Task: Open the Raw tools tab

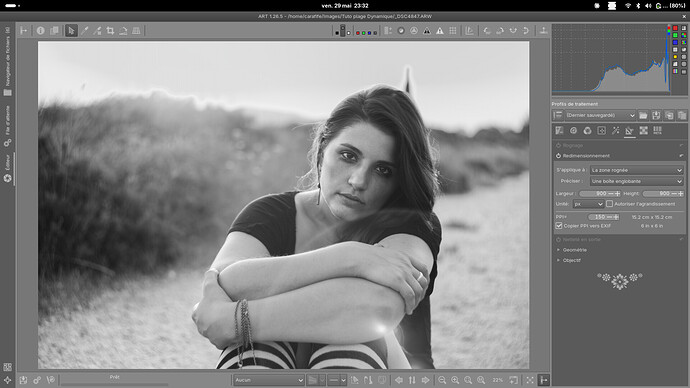Action: [x=644, y=130]
